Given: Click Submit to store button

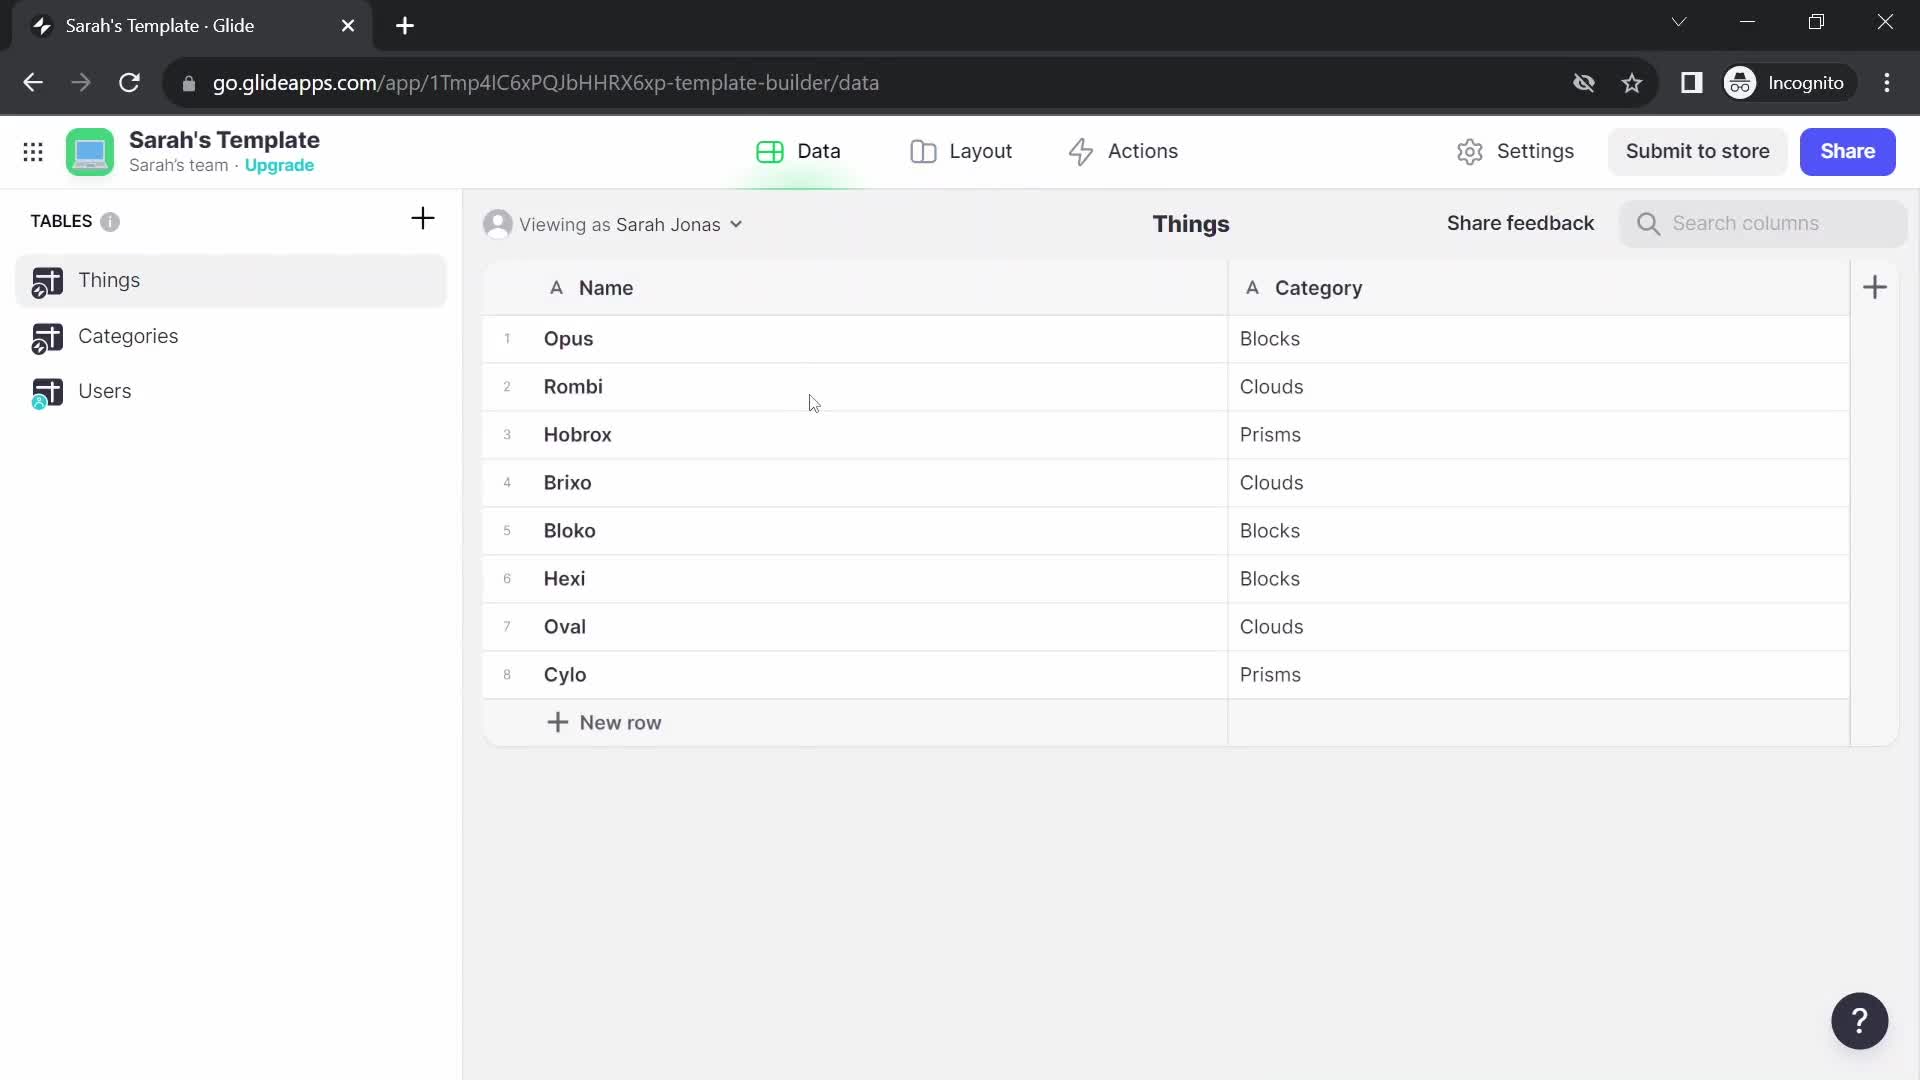Looking at the screenshot, I should click(x=1697, y=150).
